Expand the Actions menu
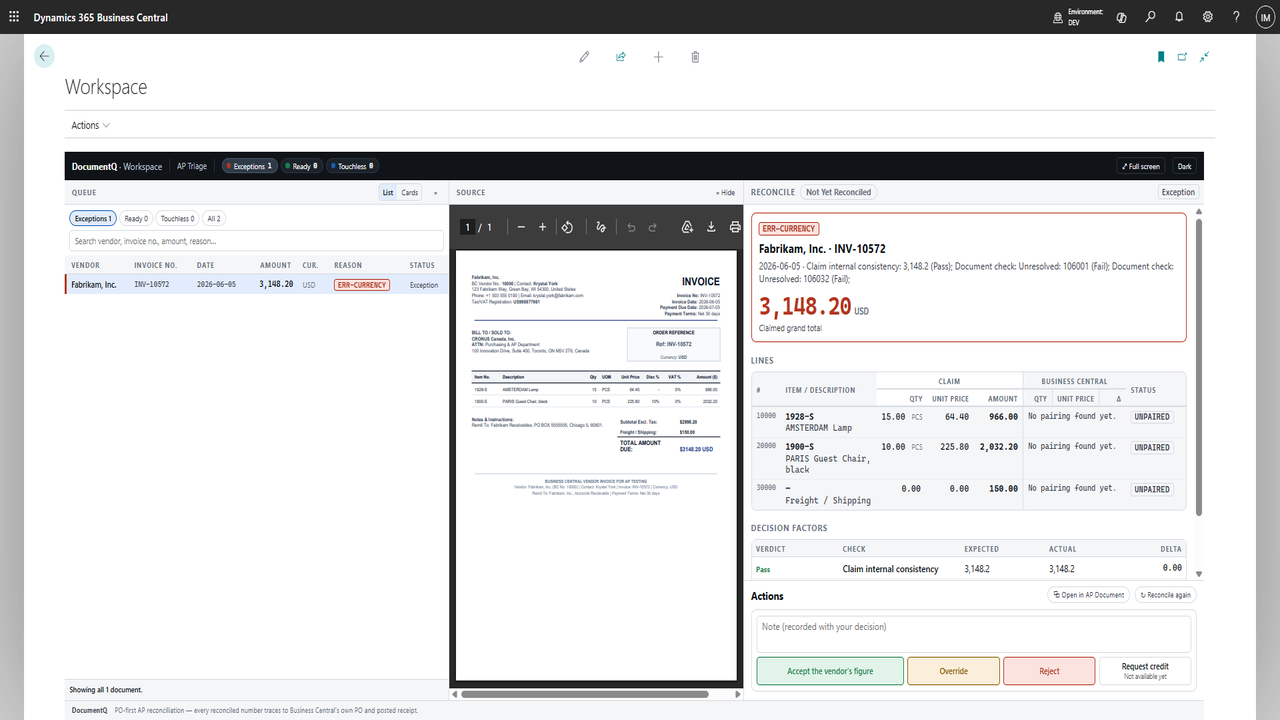Image resolution: width=1280 pixels, height=720 pixels. (90, 125)
